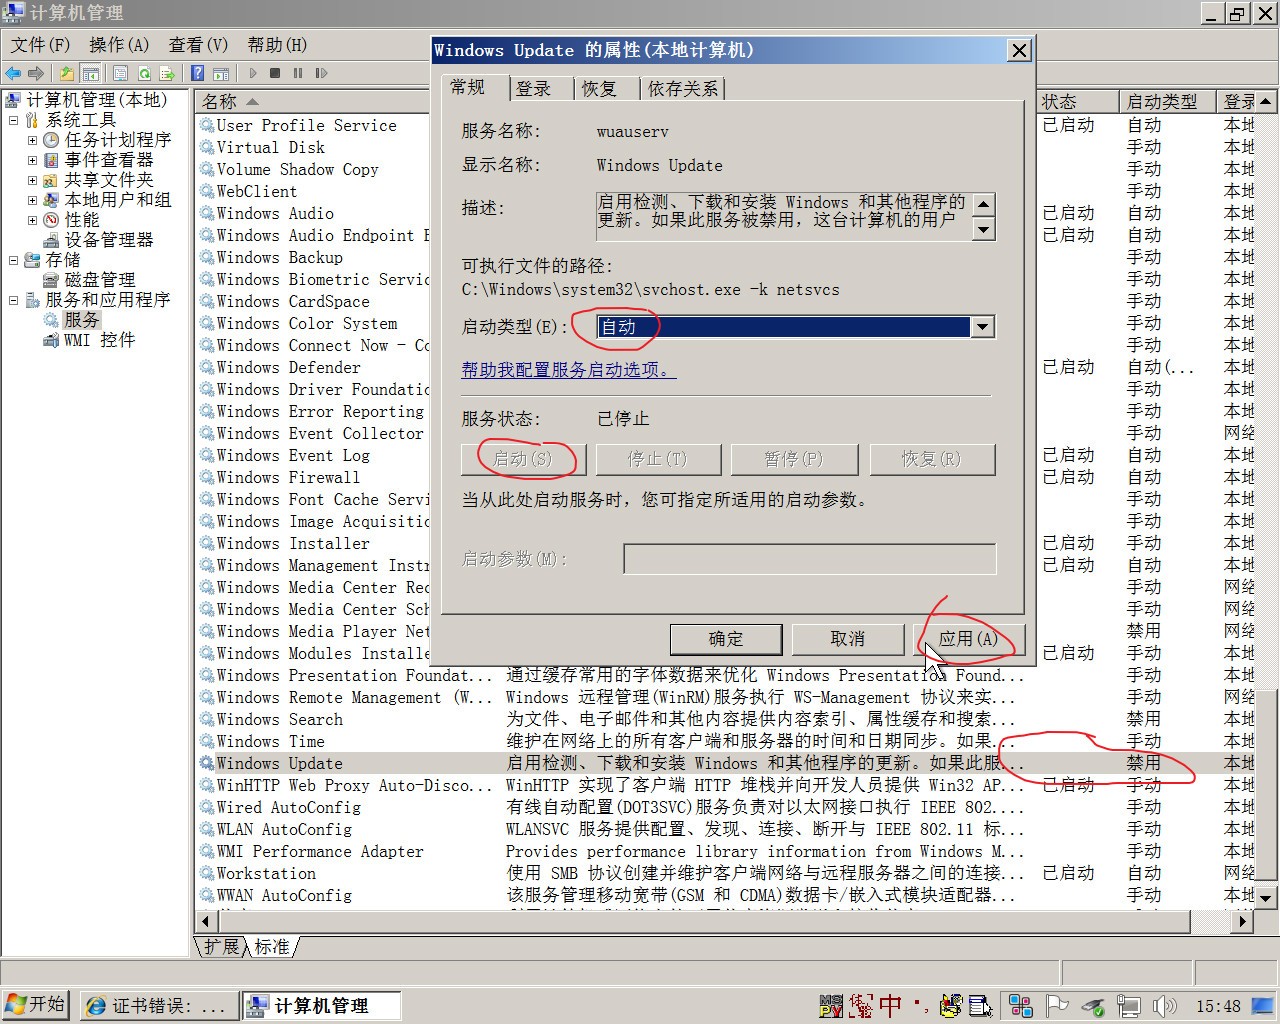
Task: Open the 查看(V) menu
Action: tap(198, 45)
